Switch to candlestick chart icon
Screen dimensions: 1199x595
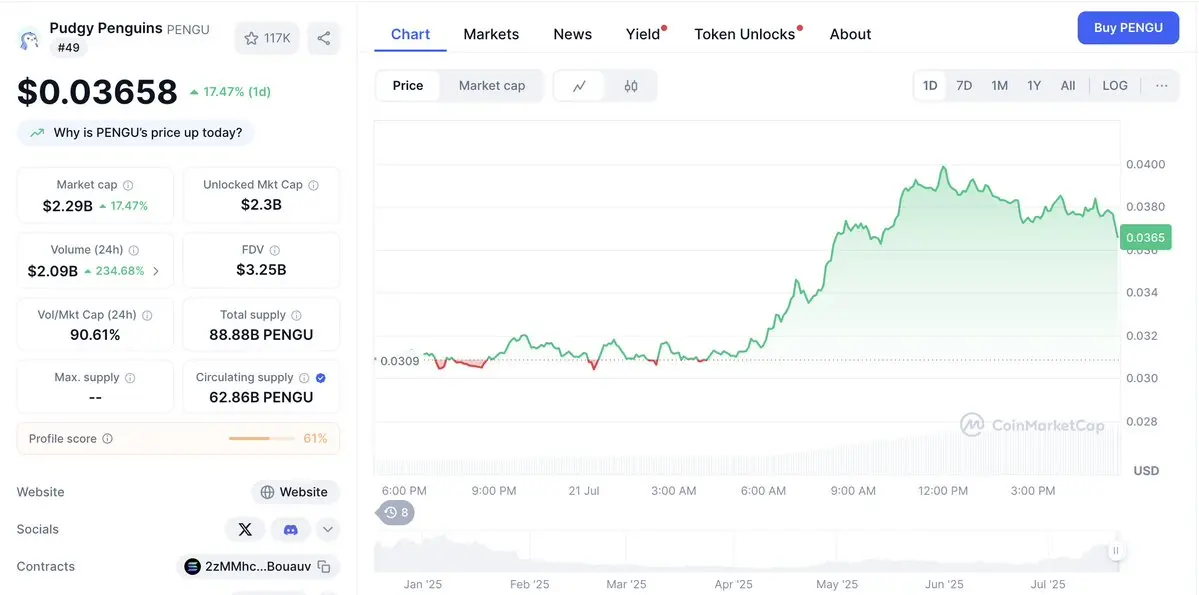[x=631, y=86]
